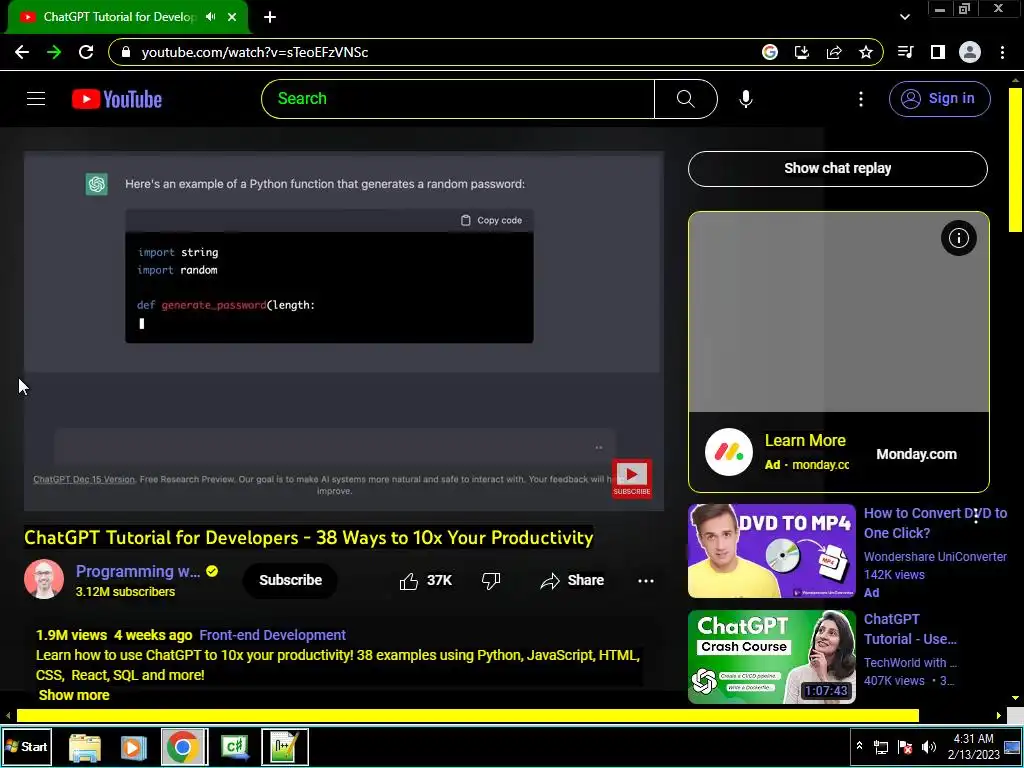Bookmark this page with the star icon
The height and width of the screenshot is (768, 1024).
point(866,52)
